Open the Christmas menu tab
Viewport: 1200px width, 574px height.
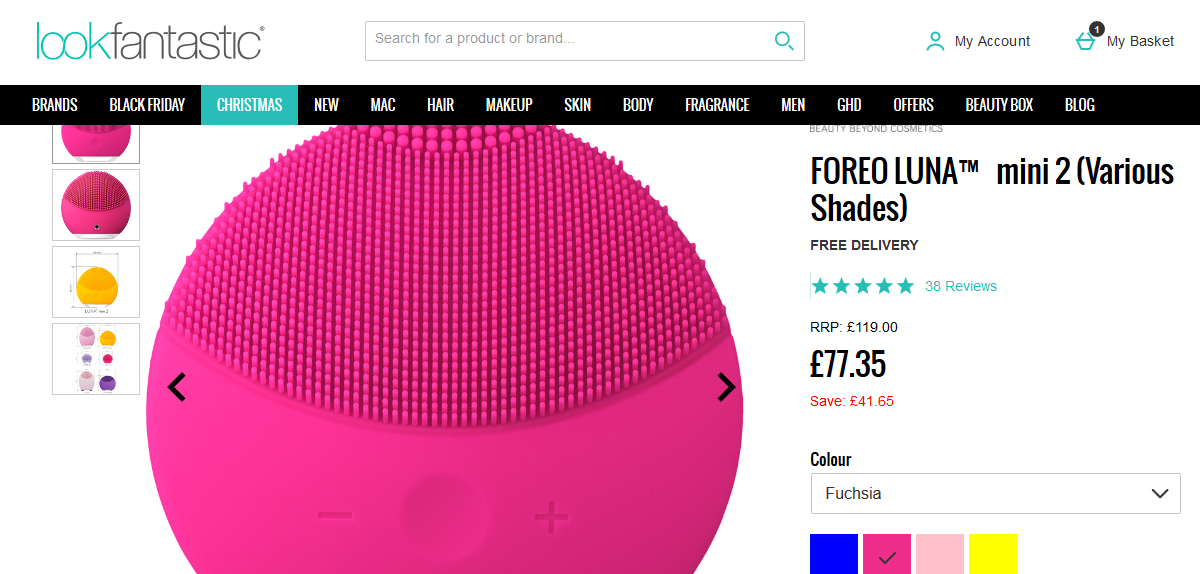pyautogui.click(x=249, y=105)
